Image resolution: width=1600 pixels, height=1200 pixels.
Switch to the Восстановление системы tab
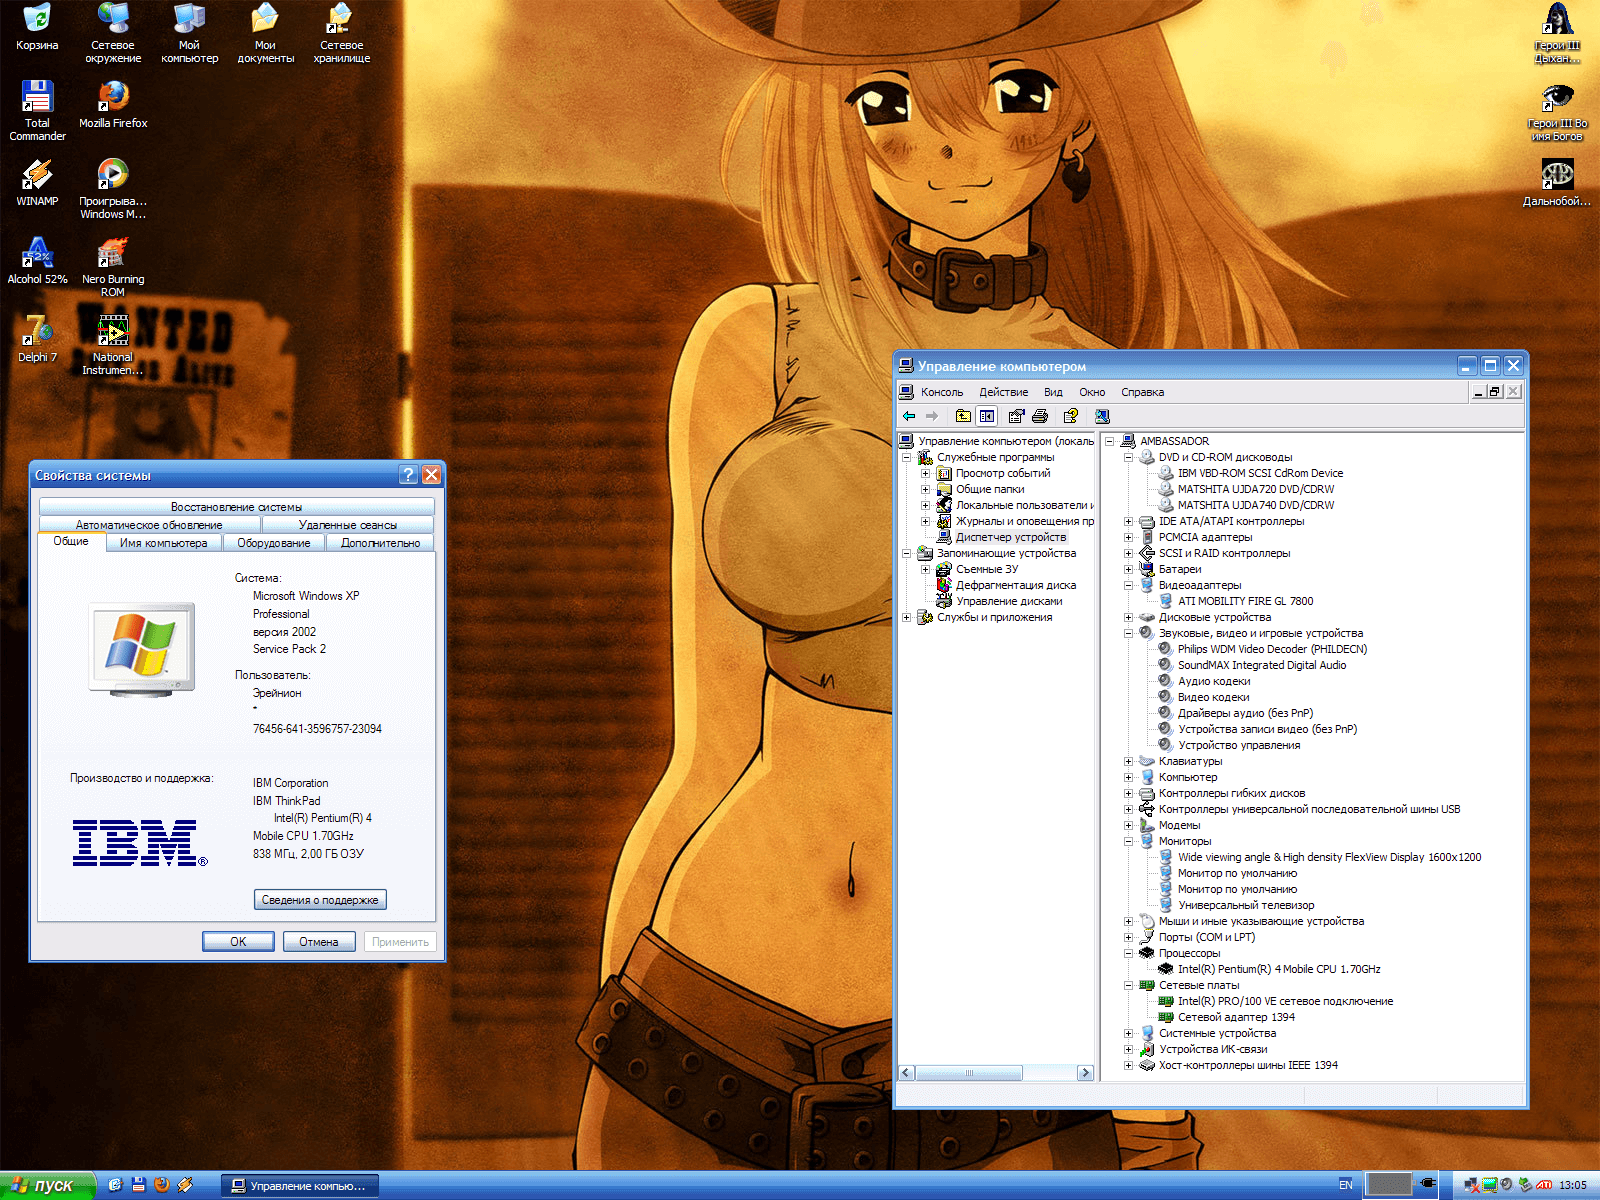tap(236, 507)
